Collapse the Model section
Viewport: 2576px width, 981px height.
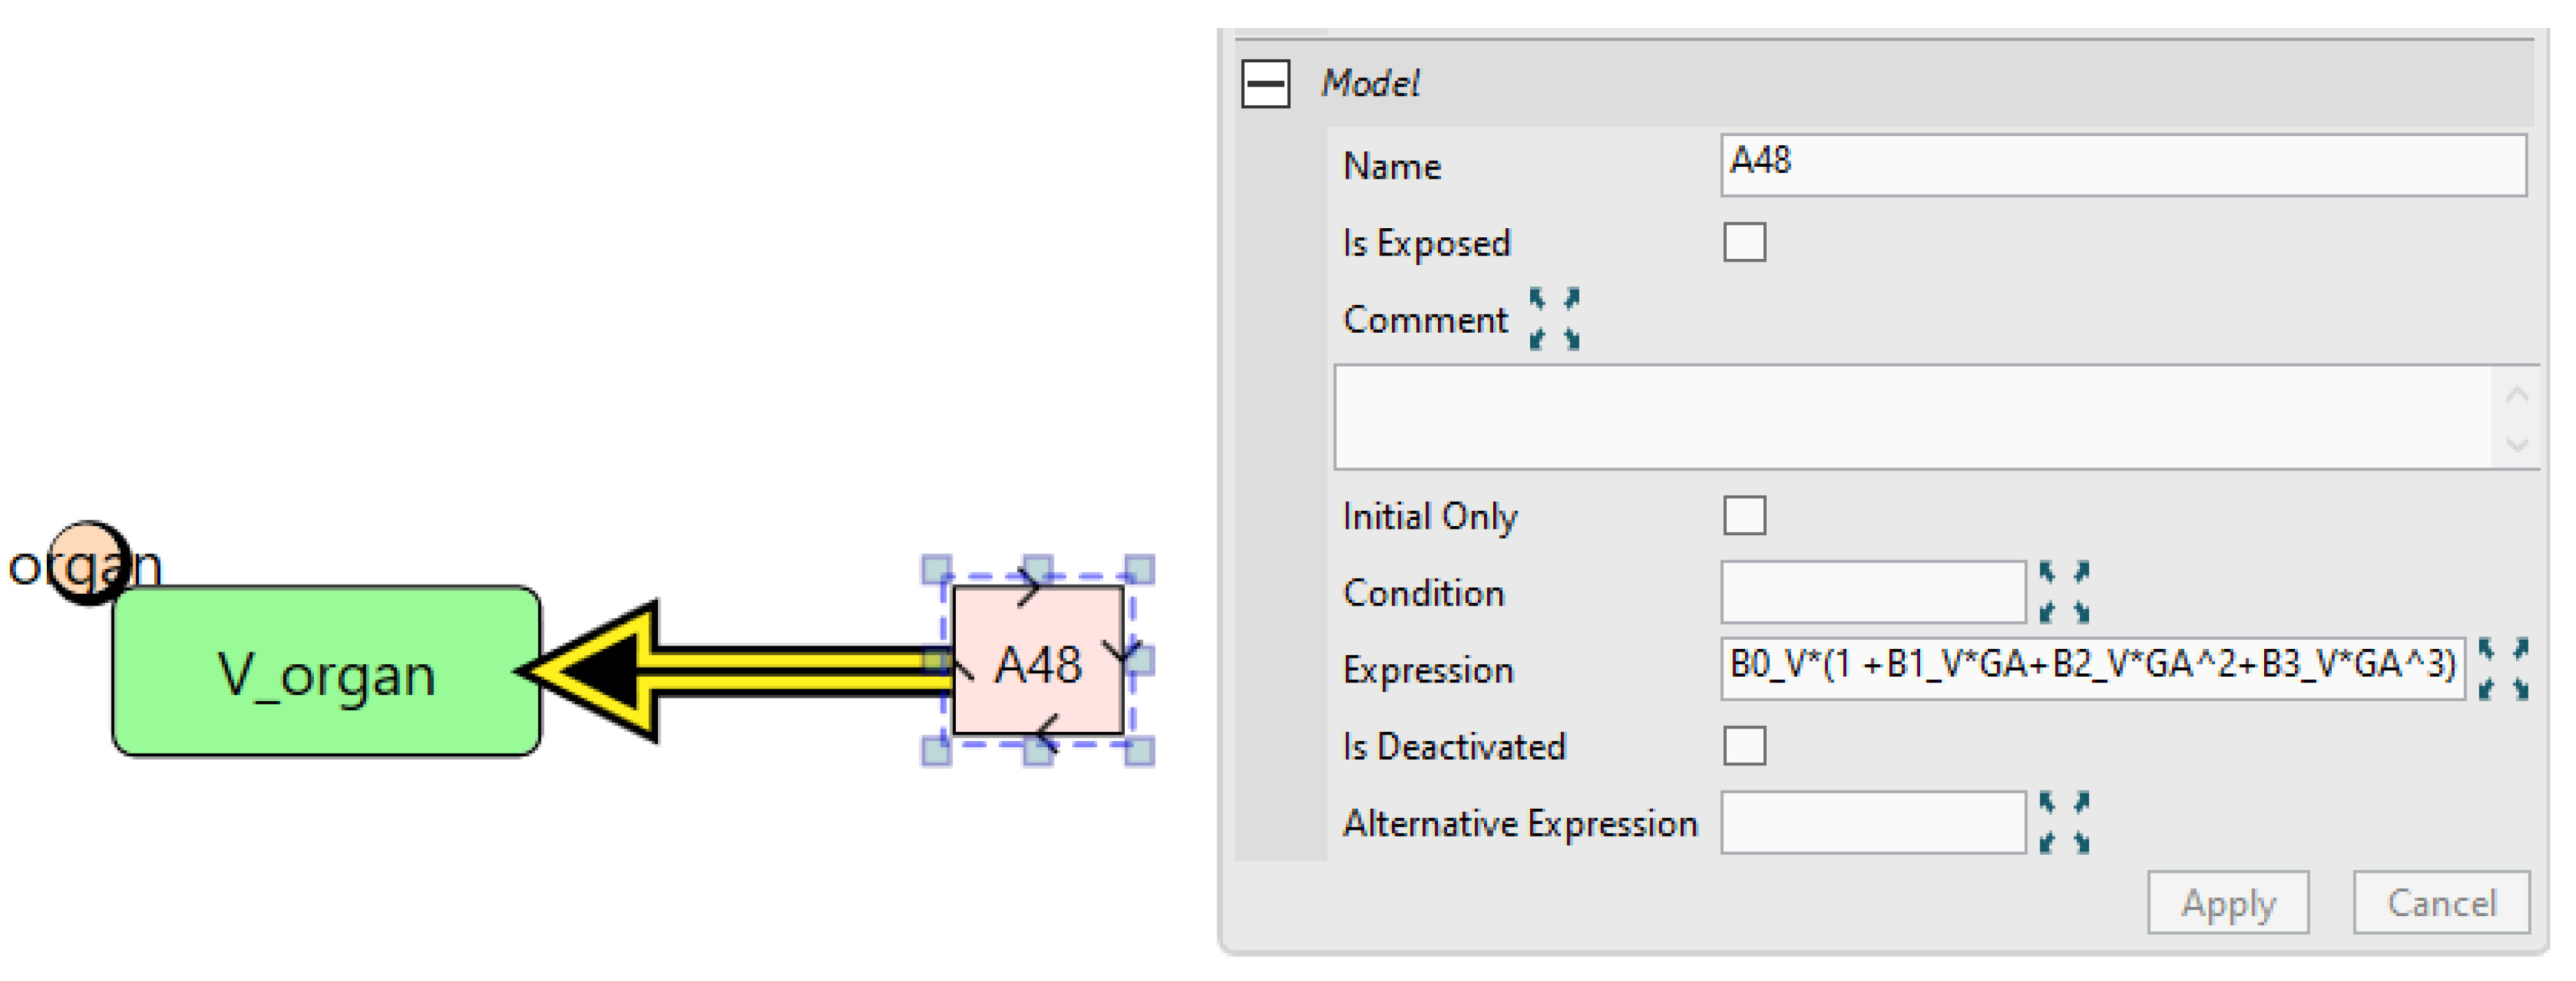click(1265, 83)
